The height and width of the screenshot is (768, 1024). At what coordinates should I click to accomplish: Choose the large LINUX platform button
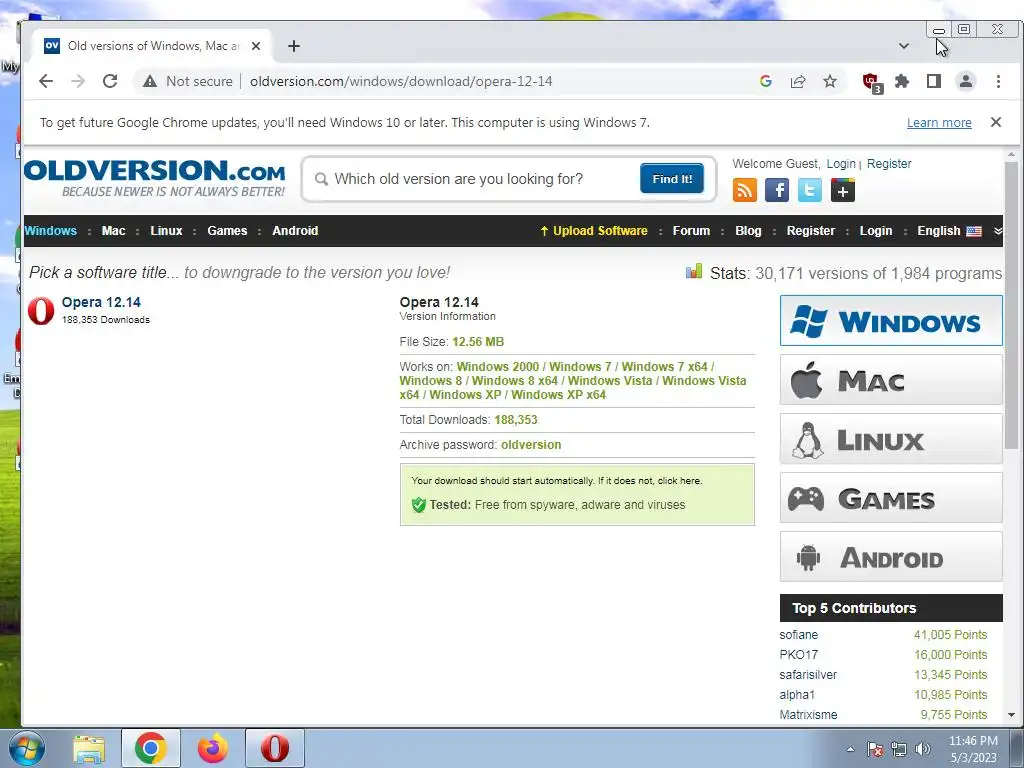pos(891,439)
